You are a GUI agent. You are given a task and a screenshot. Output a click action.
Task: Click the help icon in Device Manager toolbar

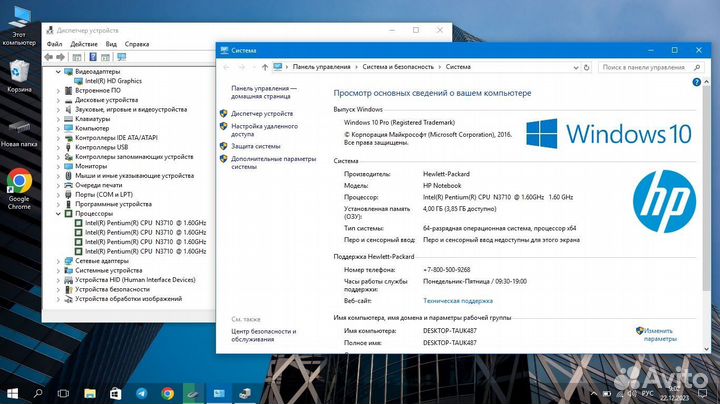[93, 57]
